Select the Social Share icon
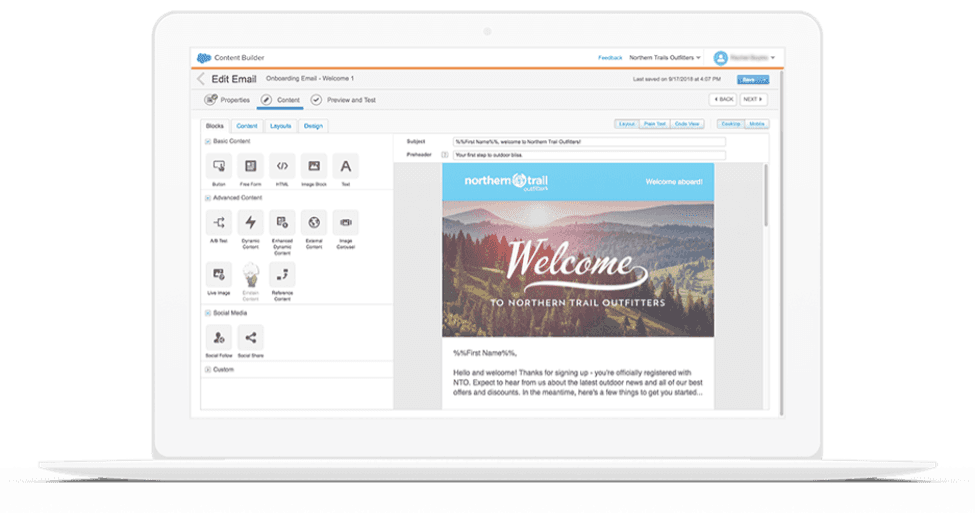Image resolution: width=979 pixels, height=516 pixels. [250, 338]
